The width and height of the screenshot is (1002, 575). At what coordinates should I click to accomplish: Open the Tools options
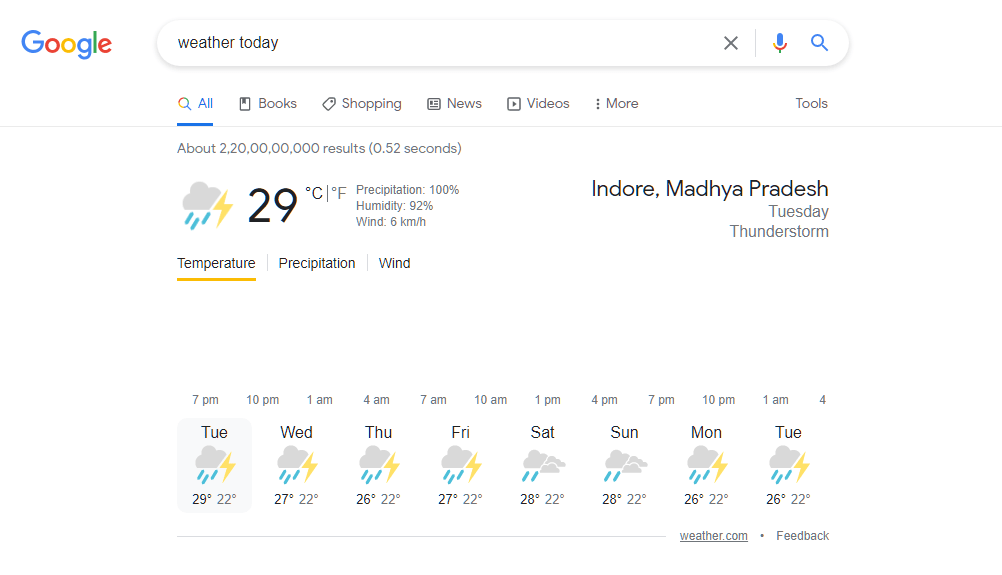point(811,104)
